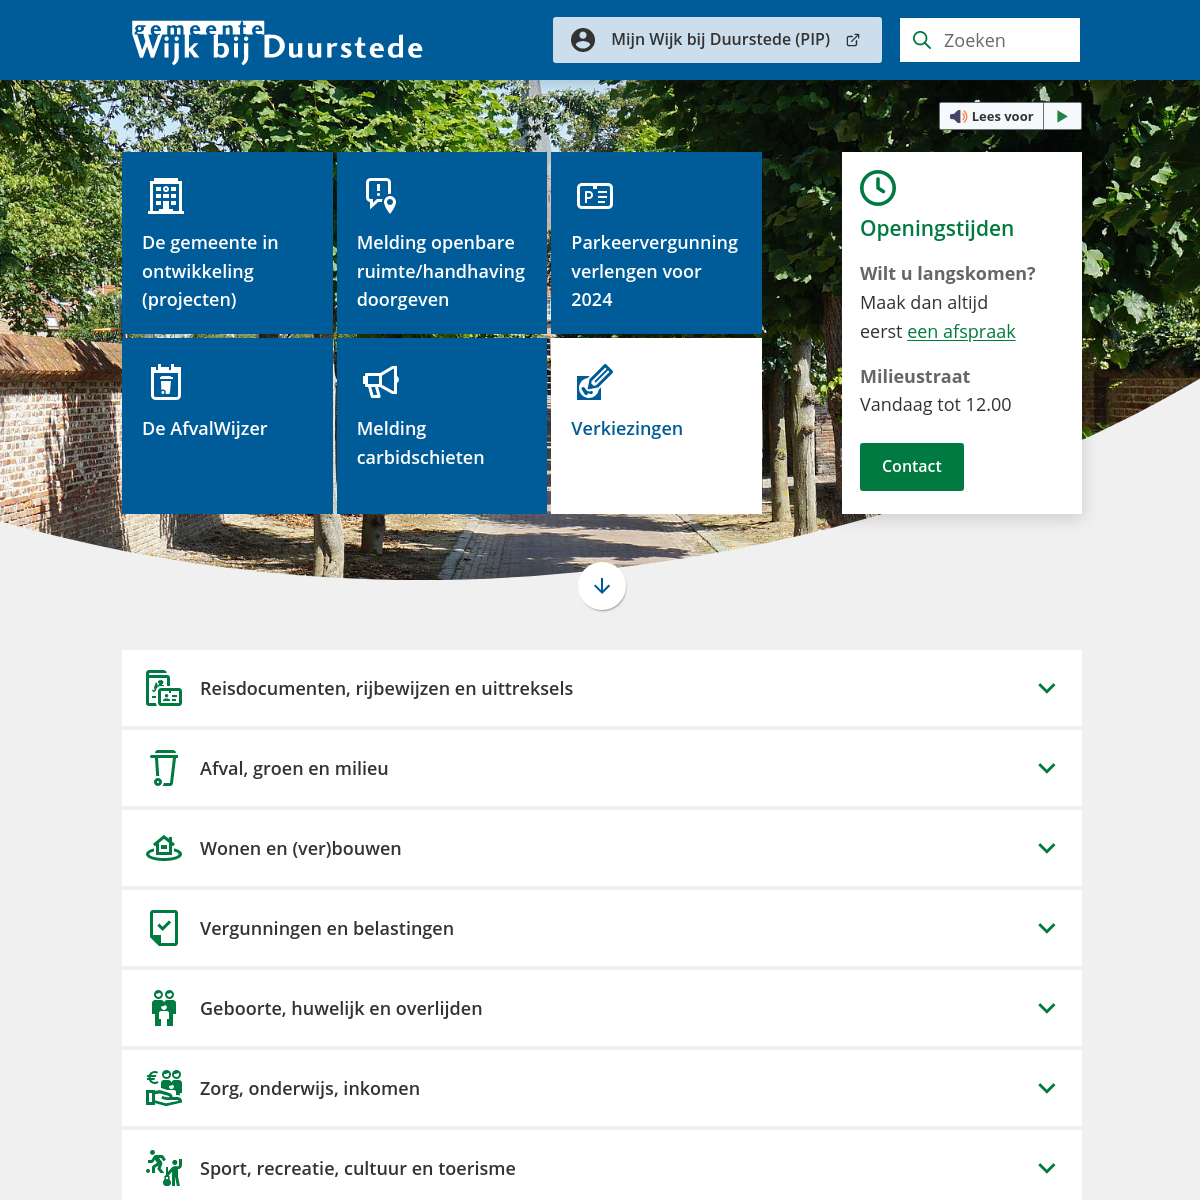Open 'De gemeente in ontwikkeling (projecten)' tile text

pyautogui.click(x=210, y=271)
